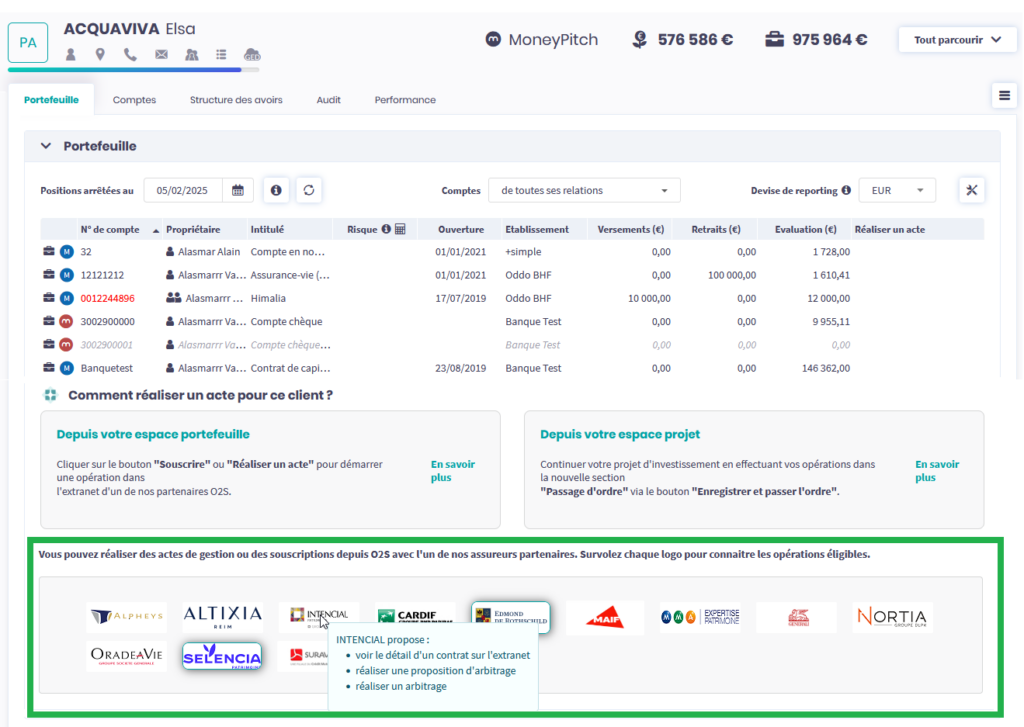
Task: Open the client address location pin icon
Action: pos(100,54)
